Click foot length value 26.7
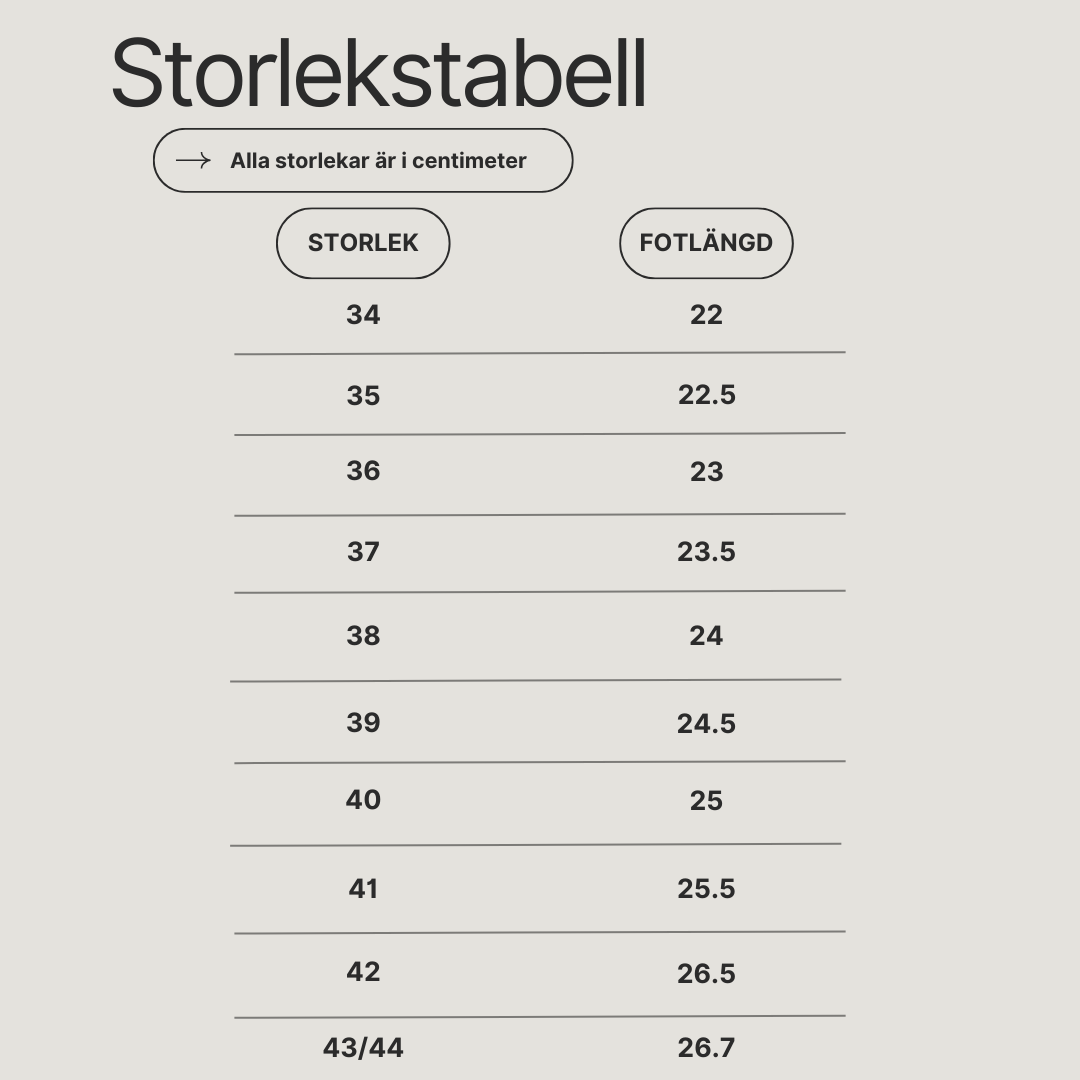Screen dimensions: 1080x1080 click(x=706, y=1048)
